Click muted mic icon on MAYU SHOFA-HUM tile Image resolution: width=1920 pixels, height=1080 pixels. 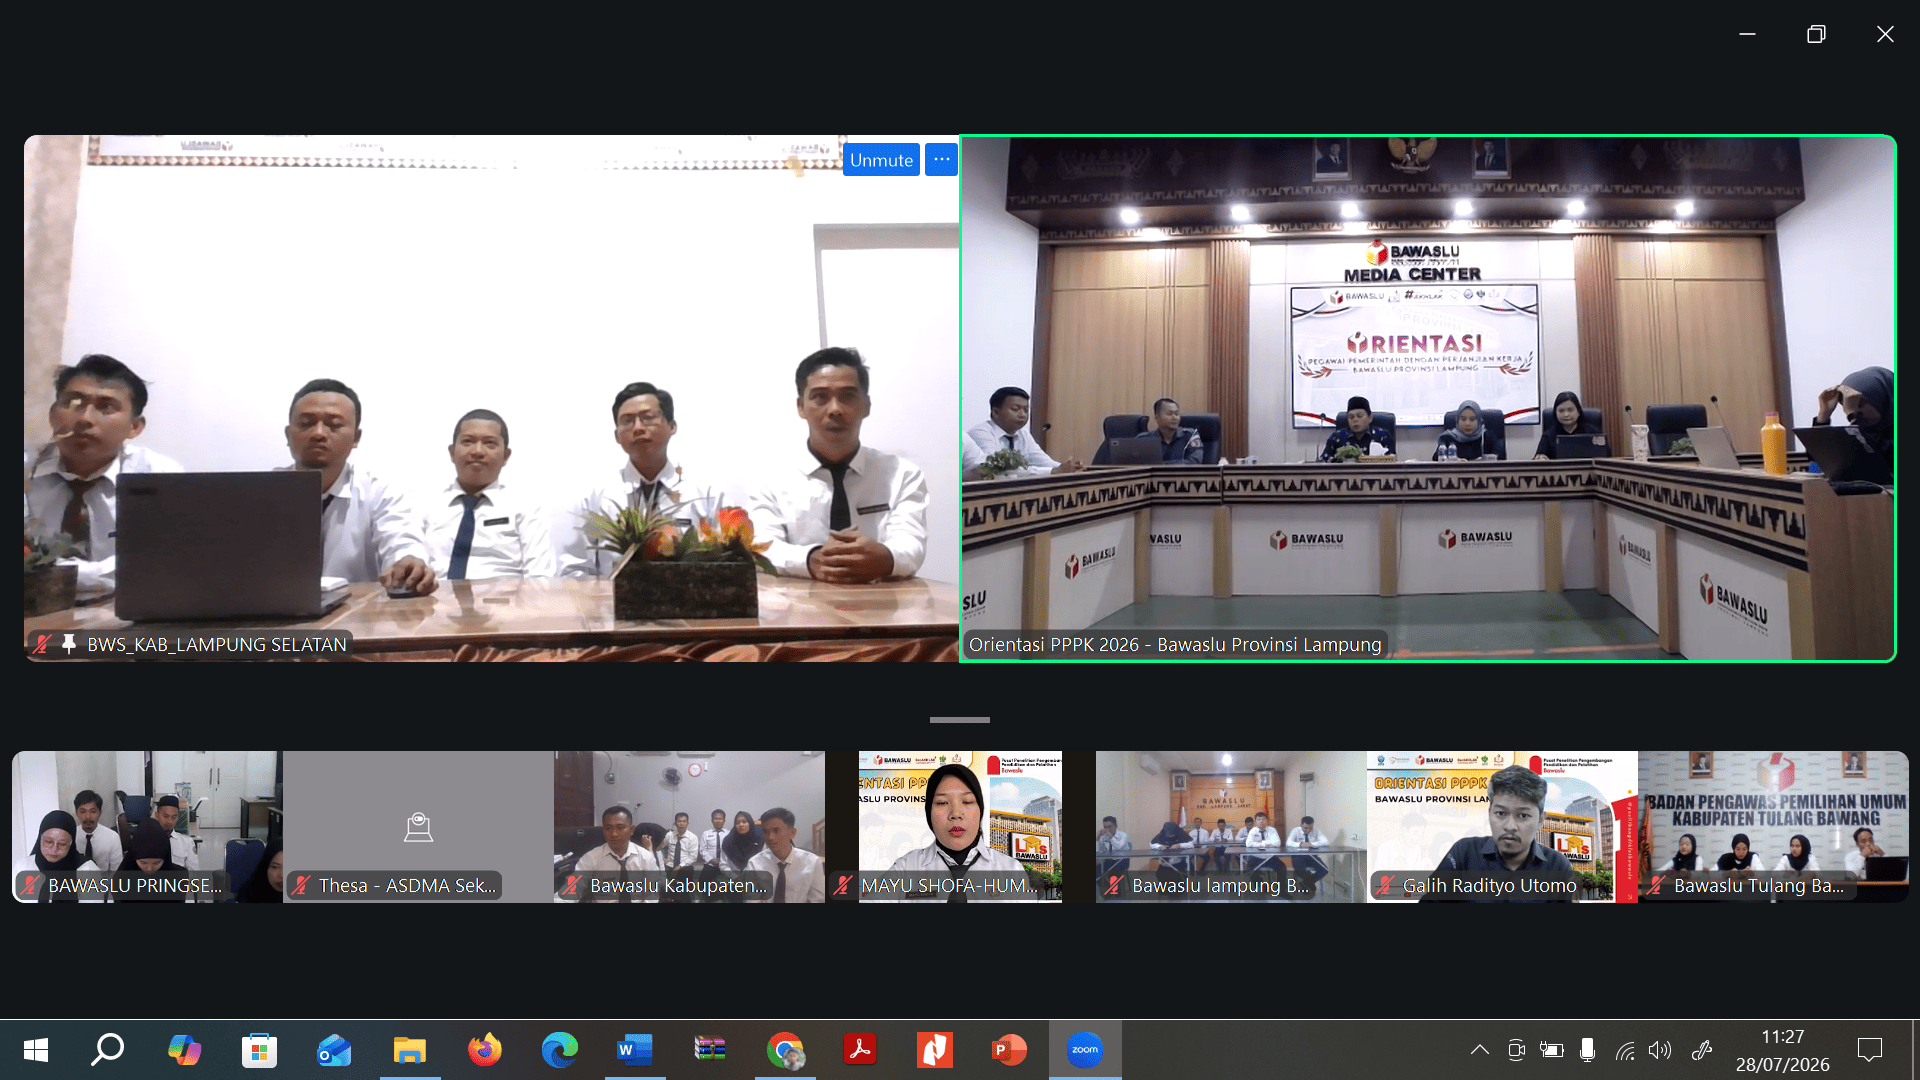843,885
